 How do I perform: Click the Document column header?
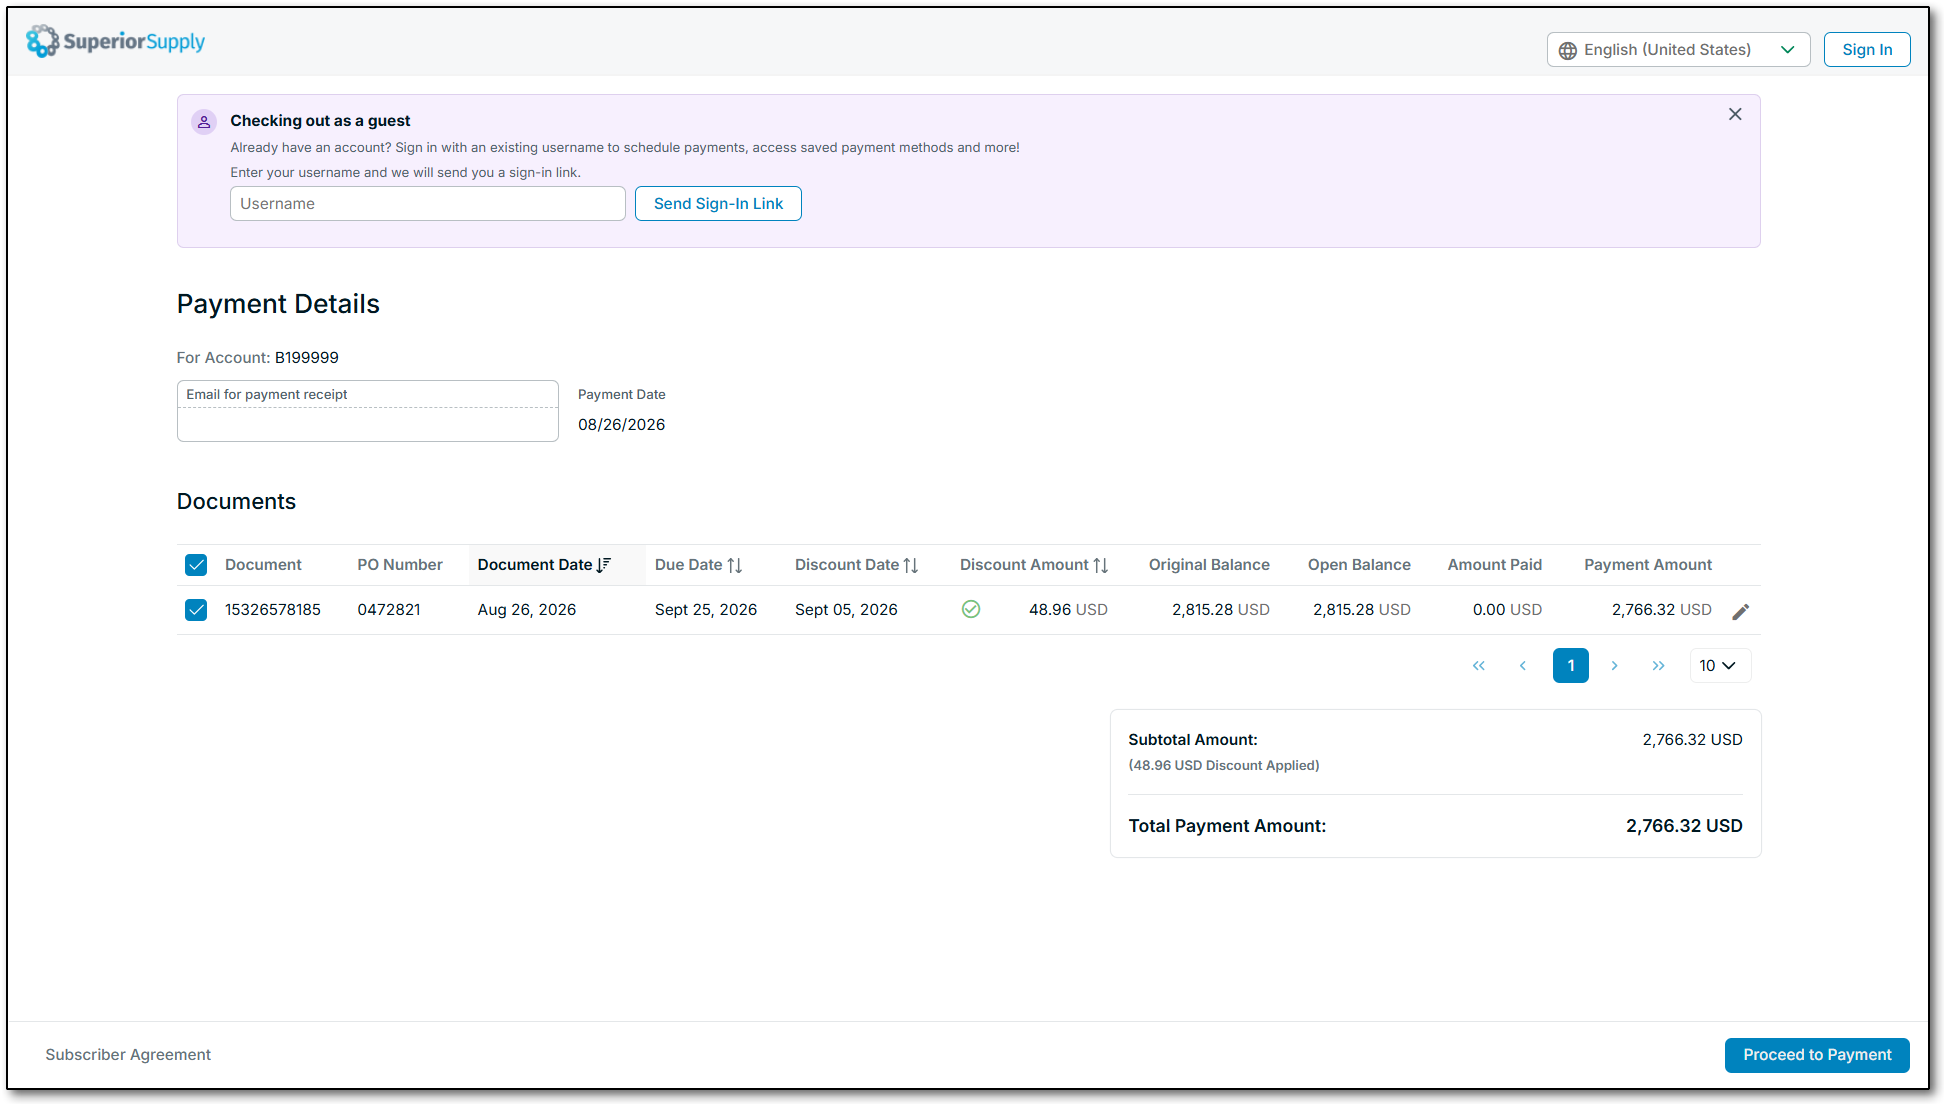click(263, 565)
